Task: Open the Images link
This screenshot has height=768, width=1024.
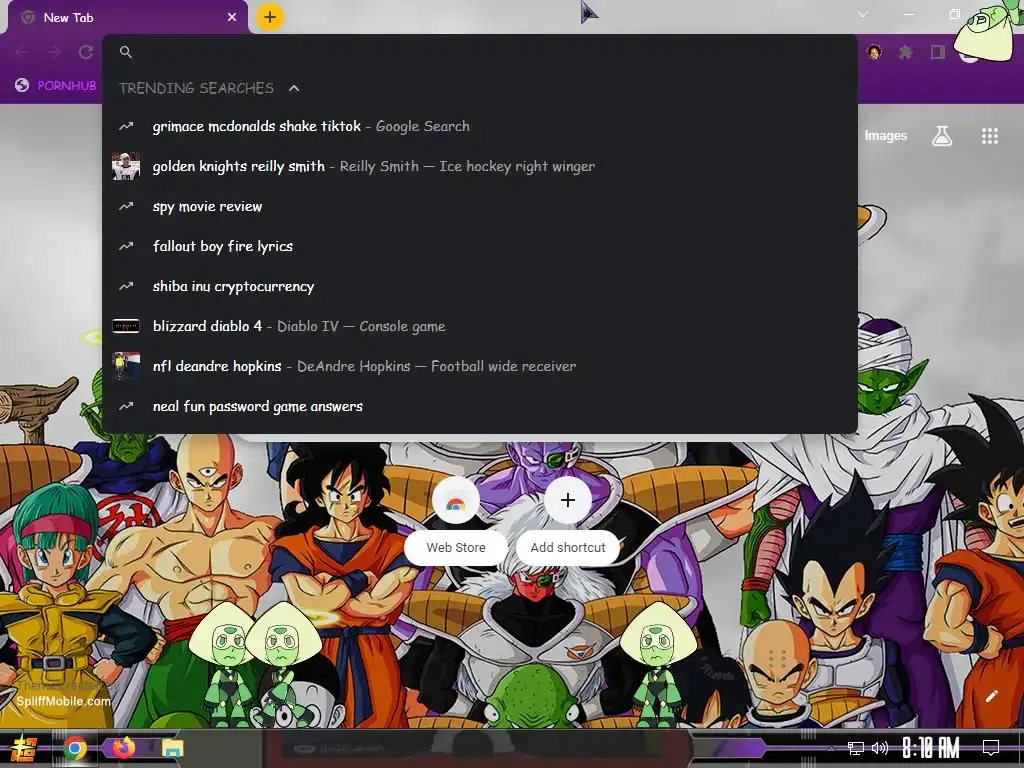Action: click(x=886, y=136)
